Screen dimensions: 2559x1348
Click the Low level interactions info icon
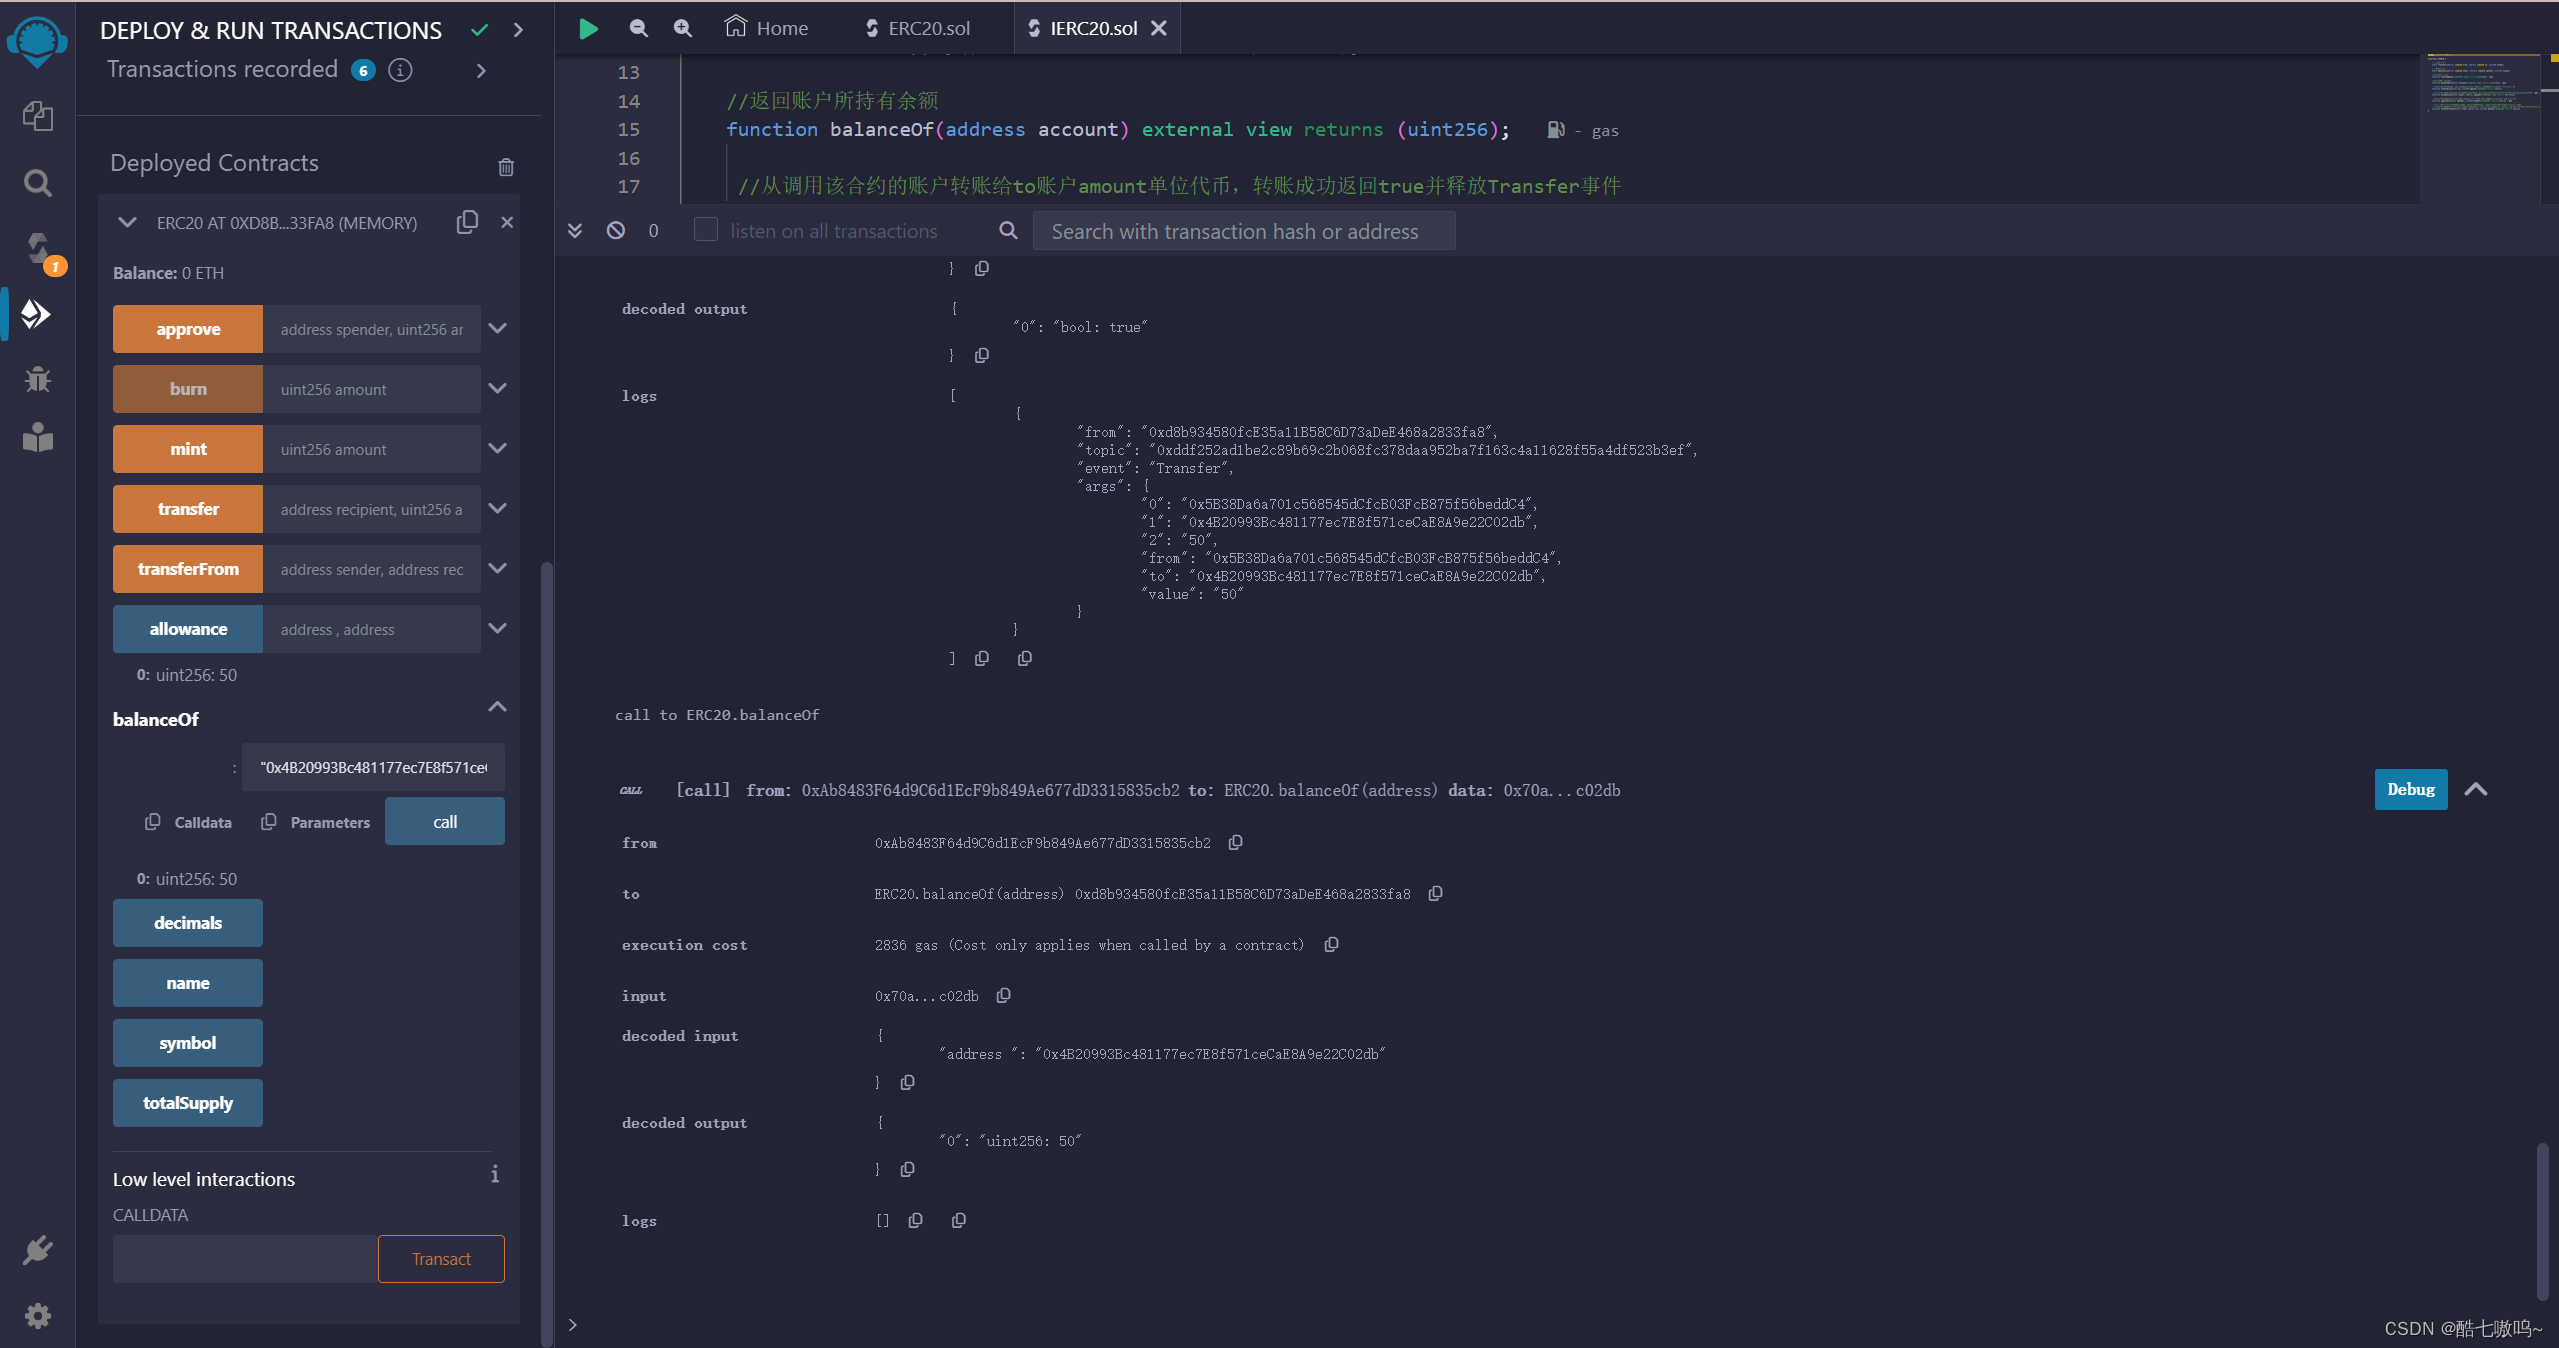click(x=495, y=1174)
